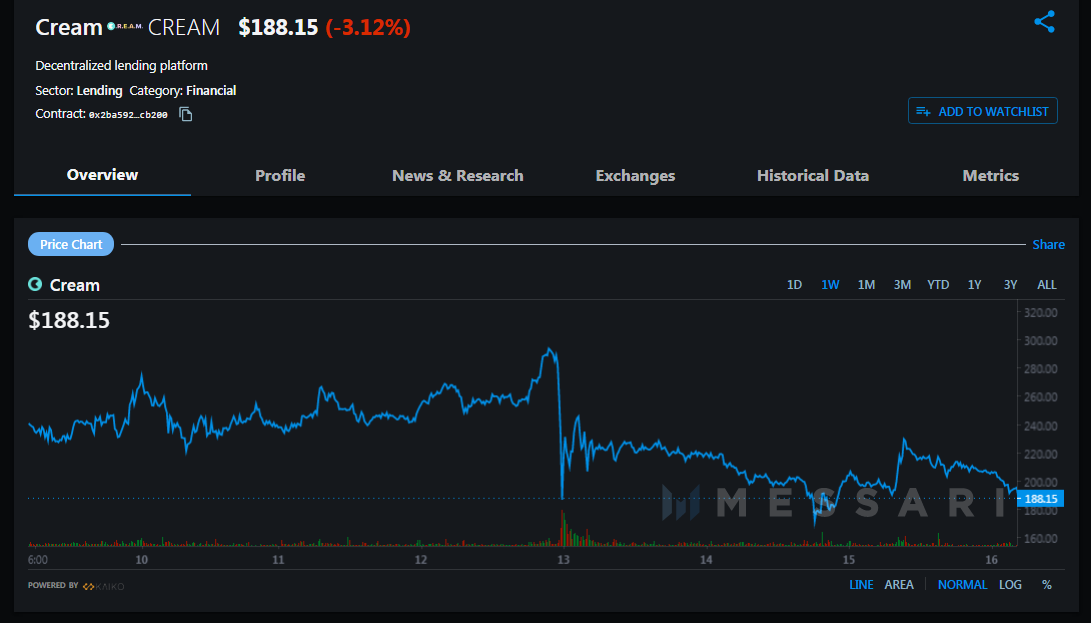Image resolution: width=1091 pixels, height=623 pixels.
Task: Enable percent change view with the % control
Action: coord(1046,585)
